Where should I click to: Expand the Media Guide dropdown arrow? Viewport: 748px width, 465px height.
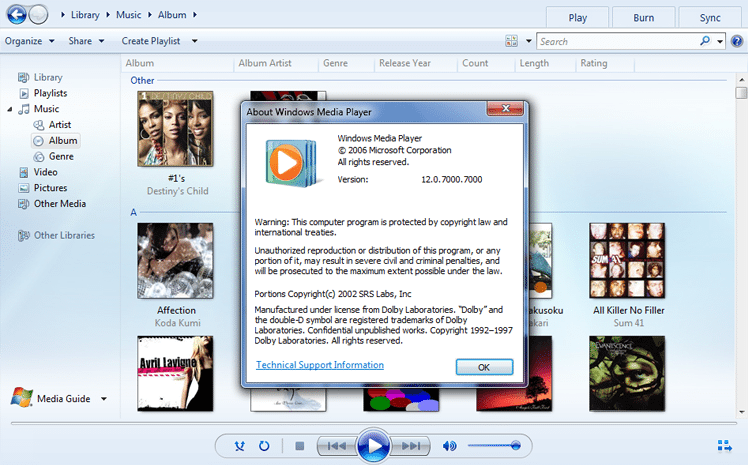click(104, 399)
